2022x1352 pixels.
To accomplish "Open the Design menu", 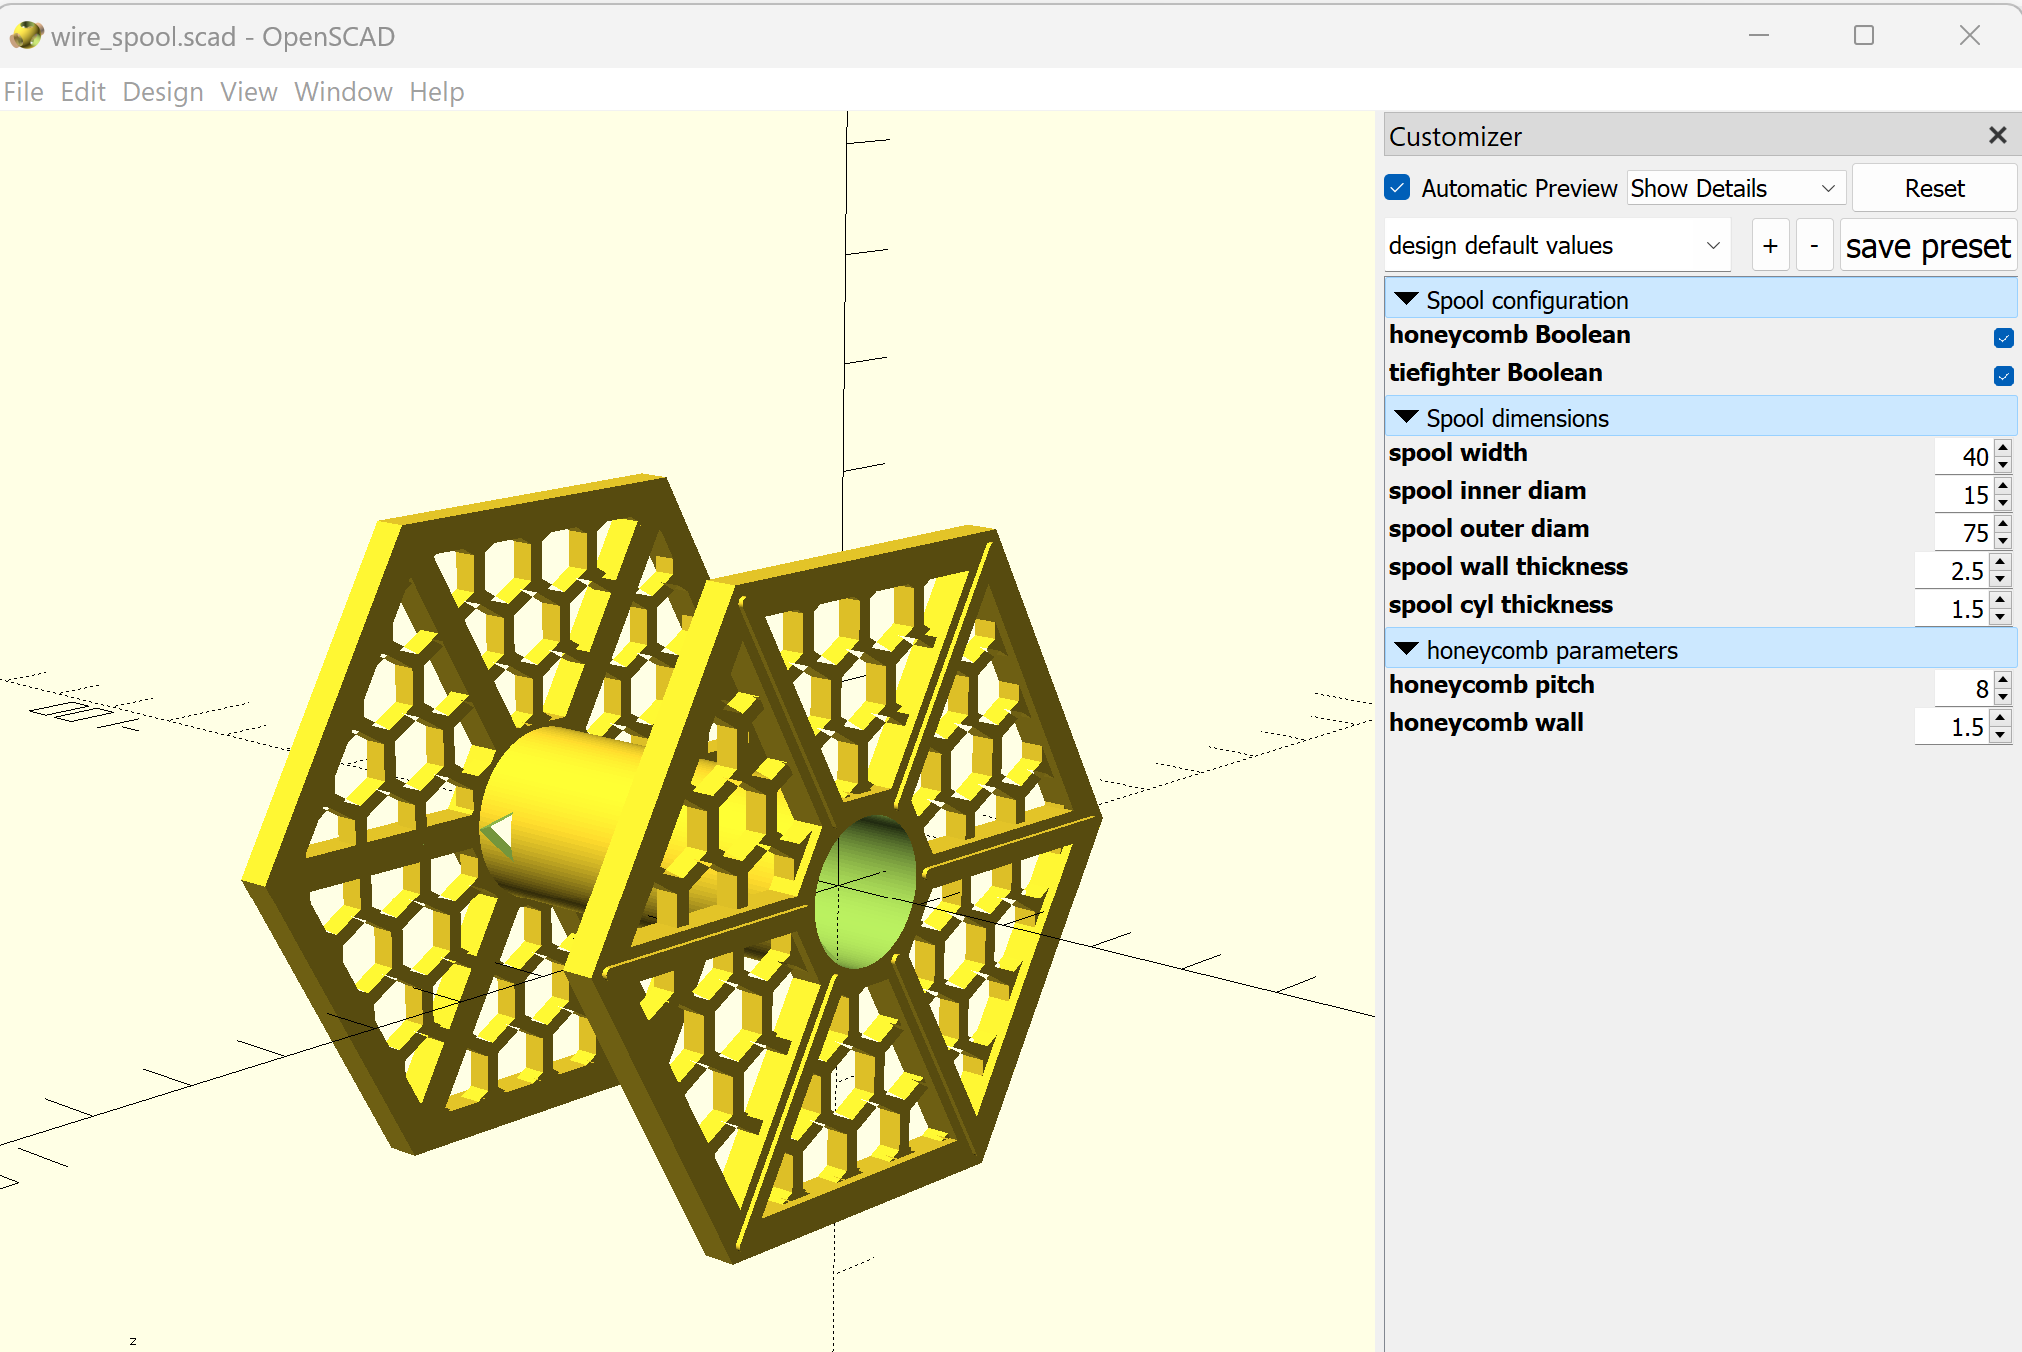I will coord(162,91).
